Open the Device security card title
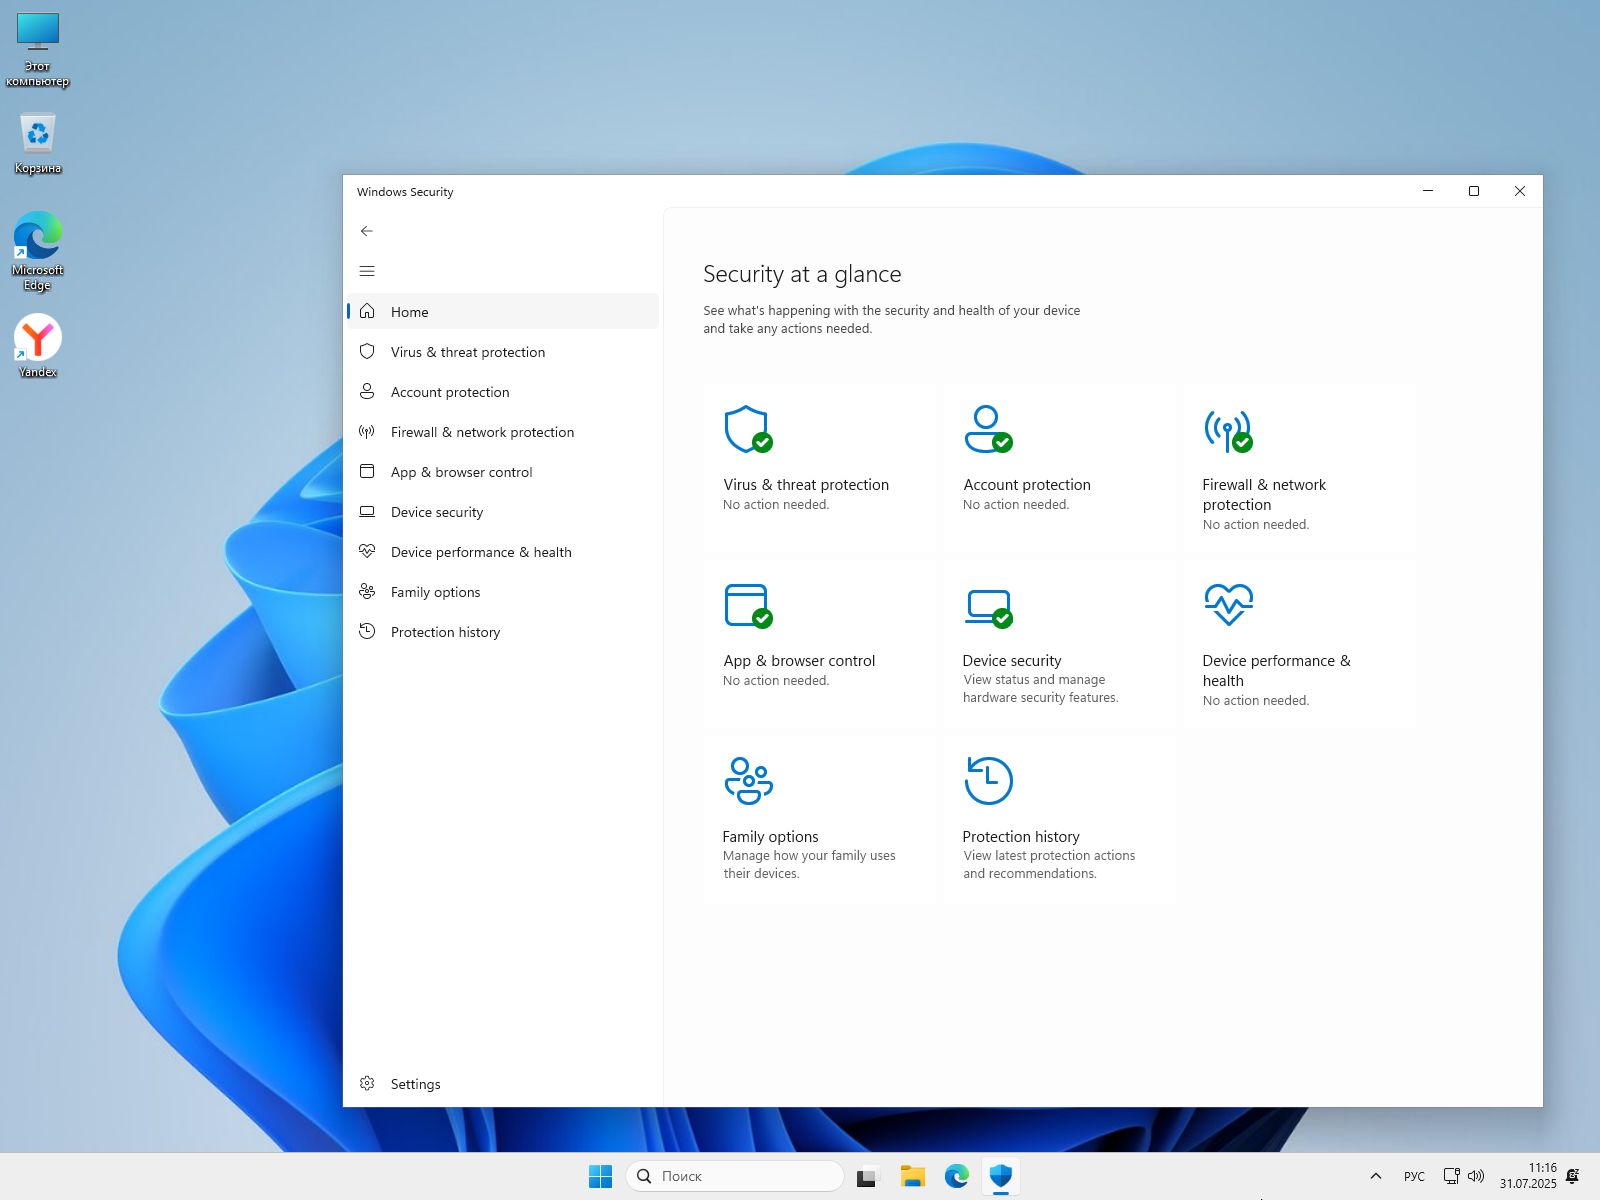 pyautogui.click(x=1012, y=661)
